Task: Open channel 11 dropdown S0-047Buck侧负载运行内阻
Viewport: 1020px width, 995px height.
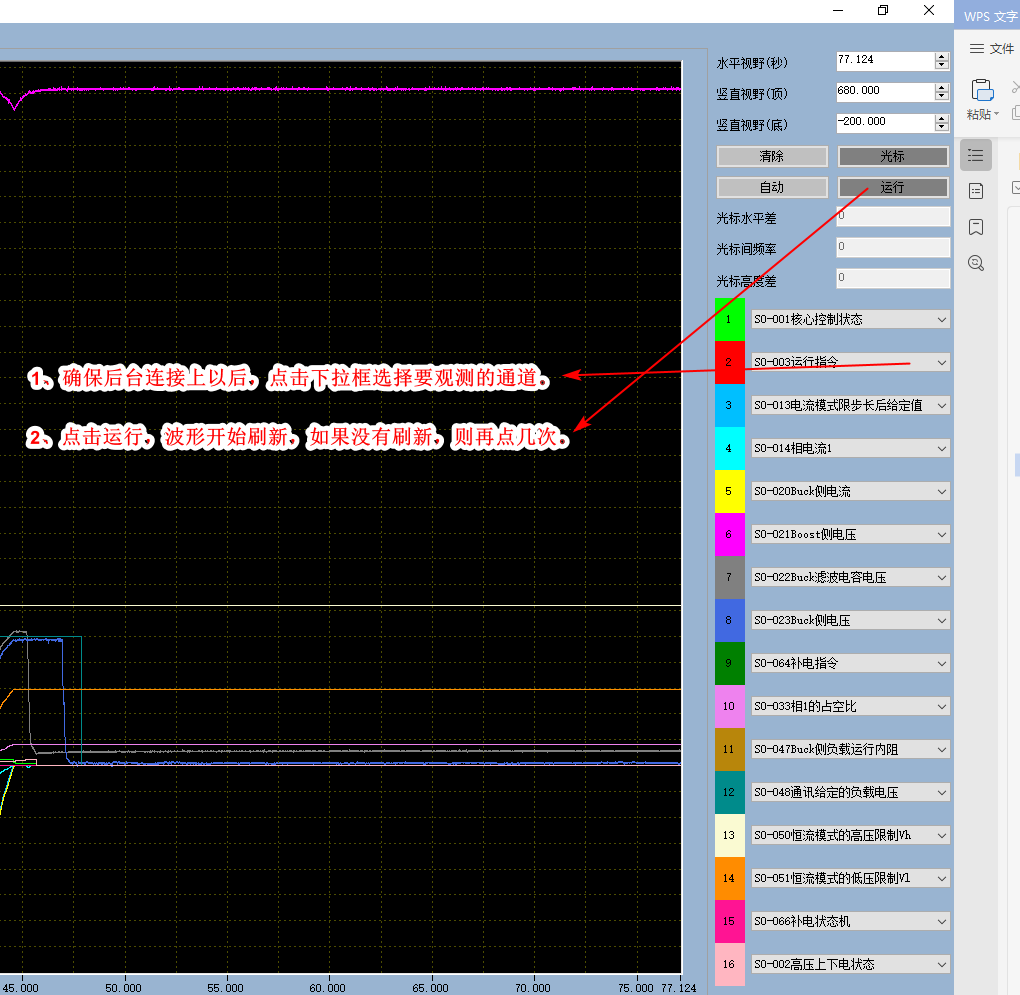Action: 850,749
